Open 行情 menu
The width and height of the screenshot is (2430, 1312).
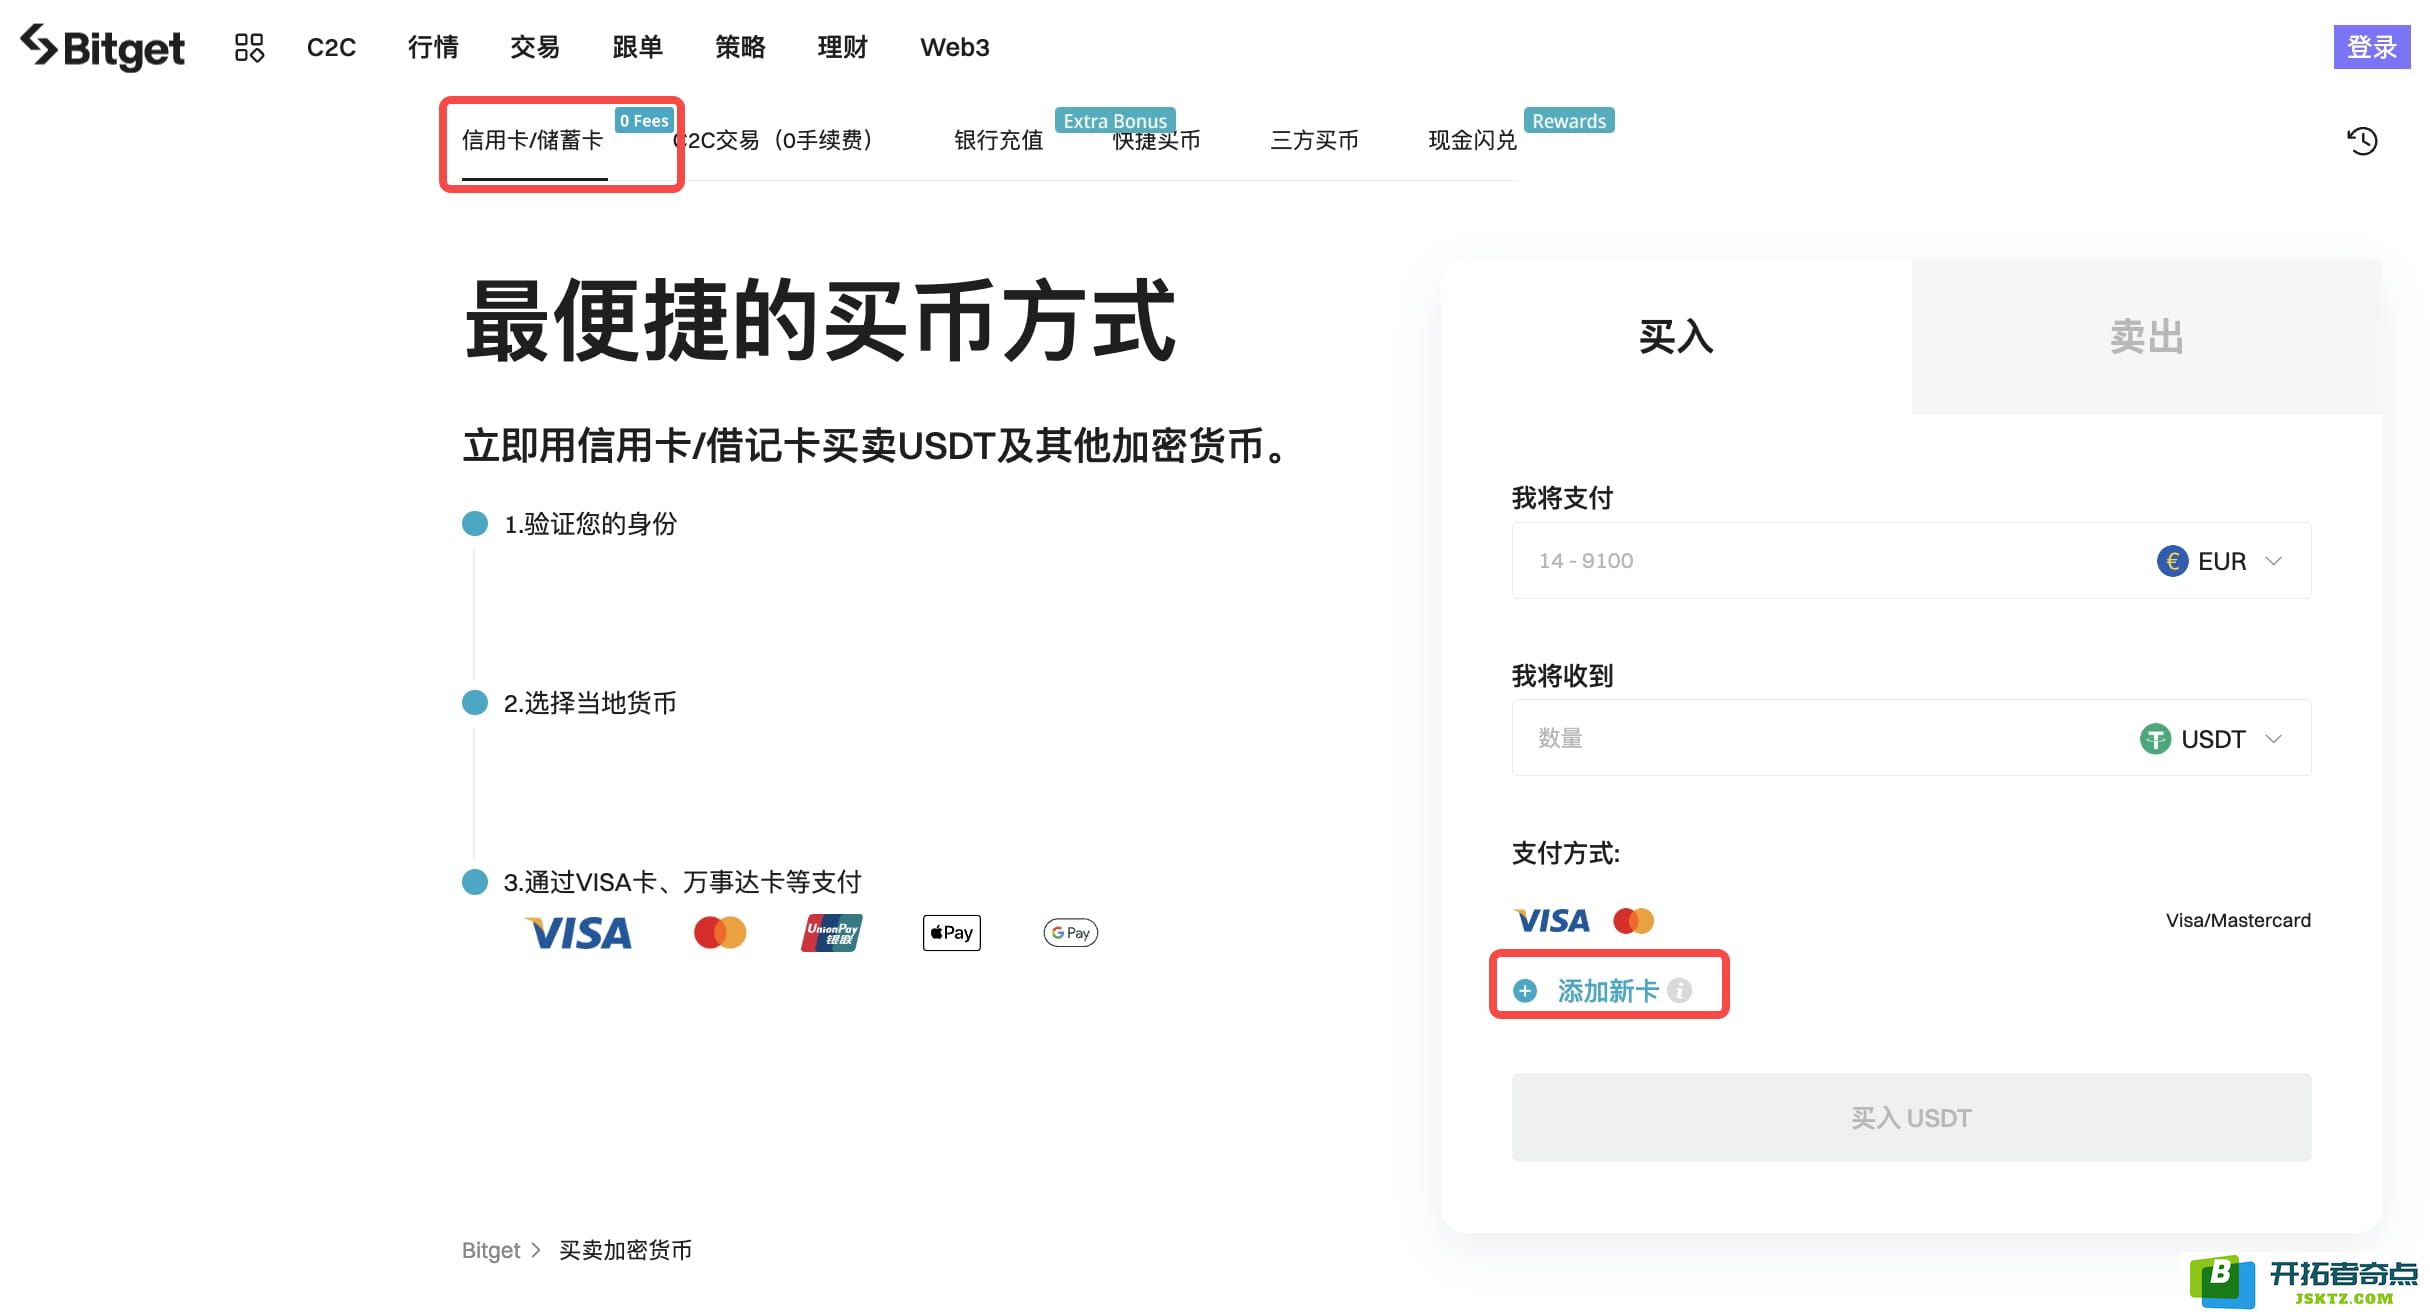point(433,47)
